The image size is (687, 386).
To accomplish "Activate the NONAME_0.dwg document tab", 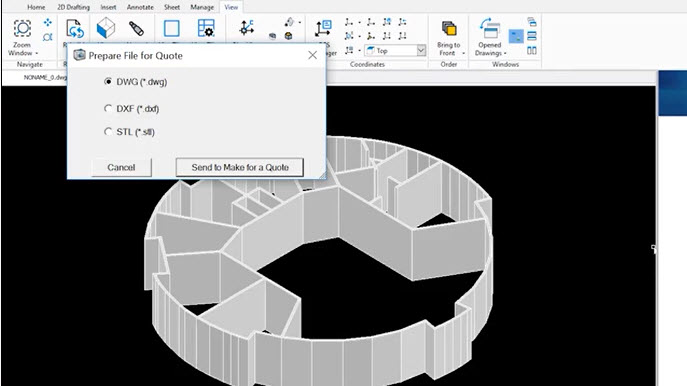I will point(45,78).
